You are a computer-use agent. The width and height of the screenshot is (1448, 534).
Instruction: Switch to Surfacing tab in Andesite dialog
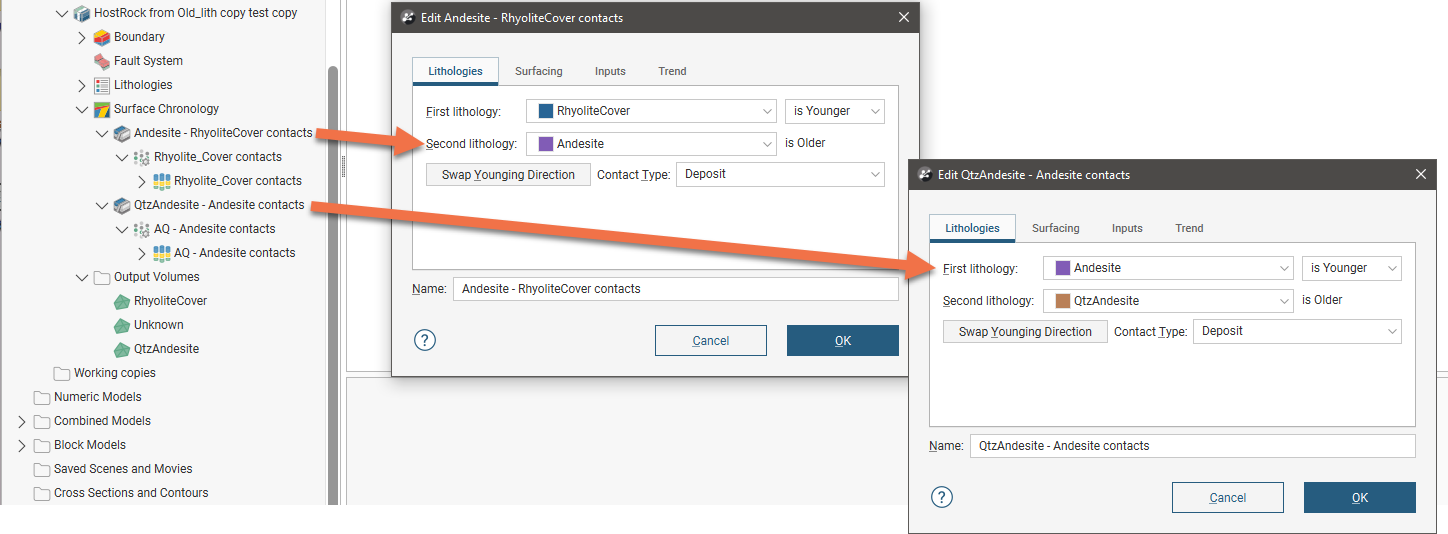click(538, 71)
